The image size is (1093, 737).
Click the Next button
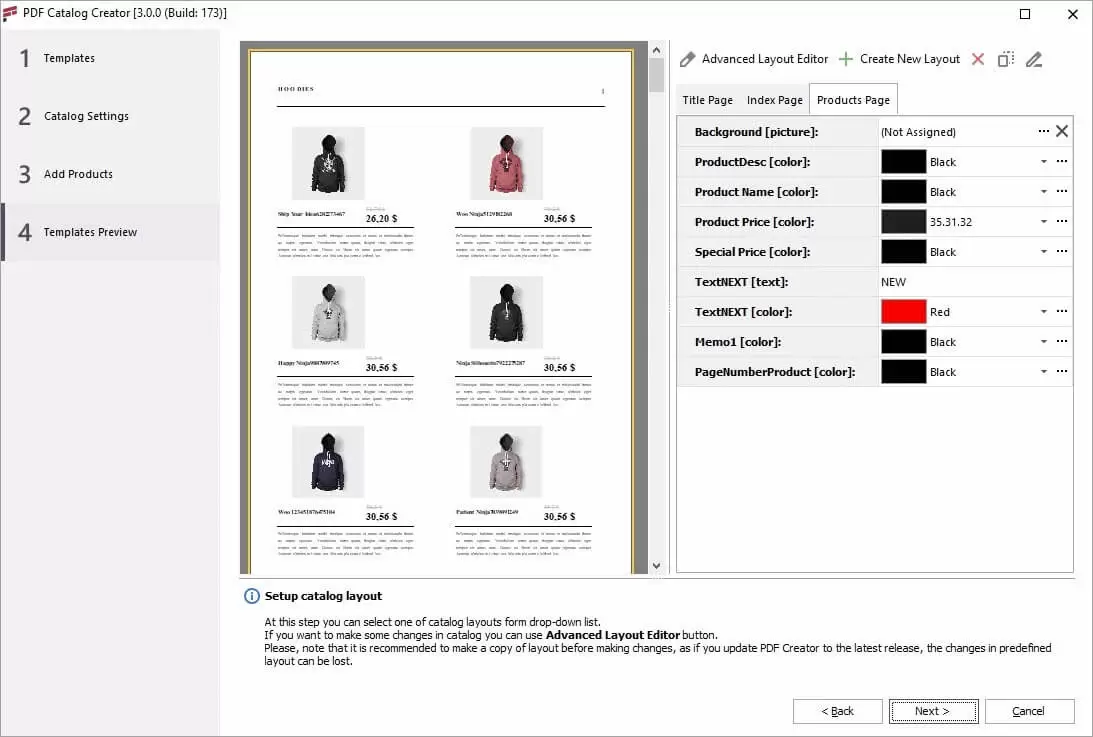pyautogui.click(x=933, y=711)
